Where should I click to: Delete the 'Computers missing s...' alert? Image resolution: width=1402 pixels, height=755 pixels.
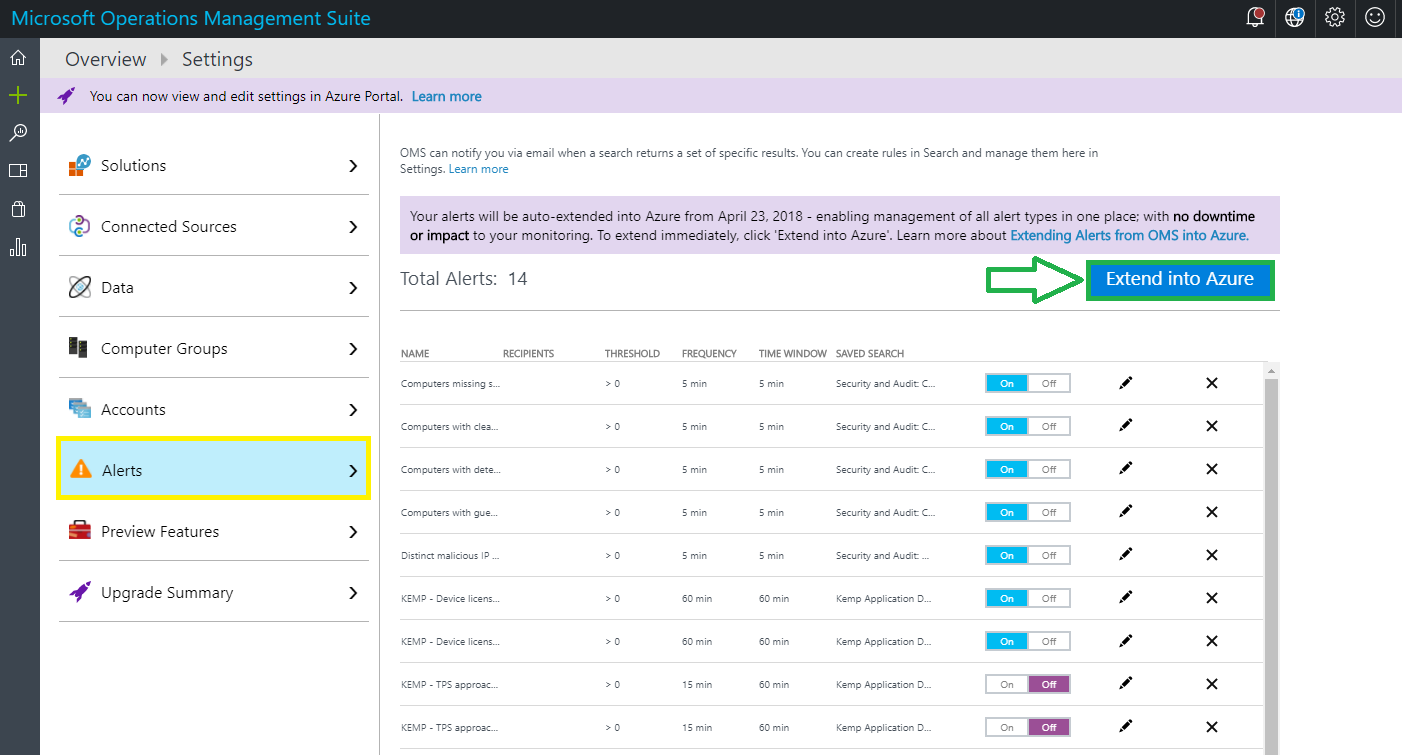coord(1212,383)
